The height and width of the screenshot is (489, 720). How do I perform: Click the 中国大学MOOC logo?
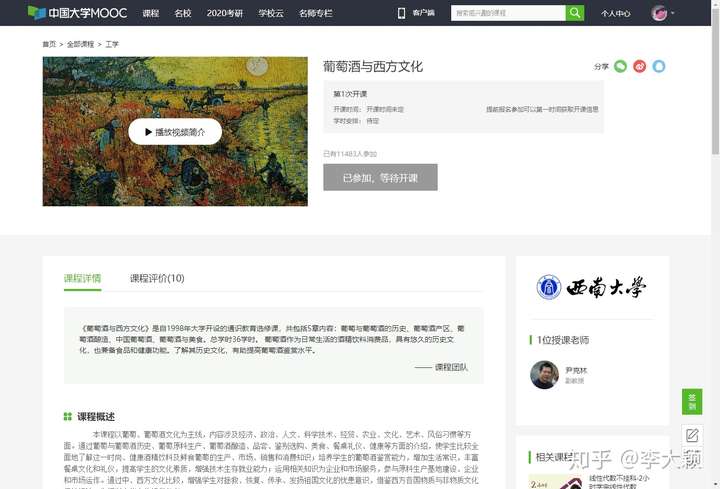[x=77, y=13]
